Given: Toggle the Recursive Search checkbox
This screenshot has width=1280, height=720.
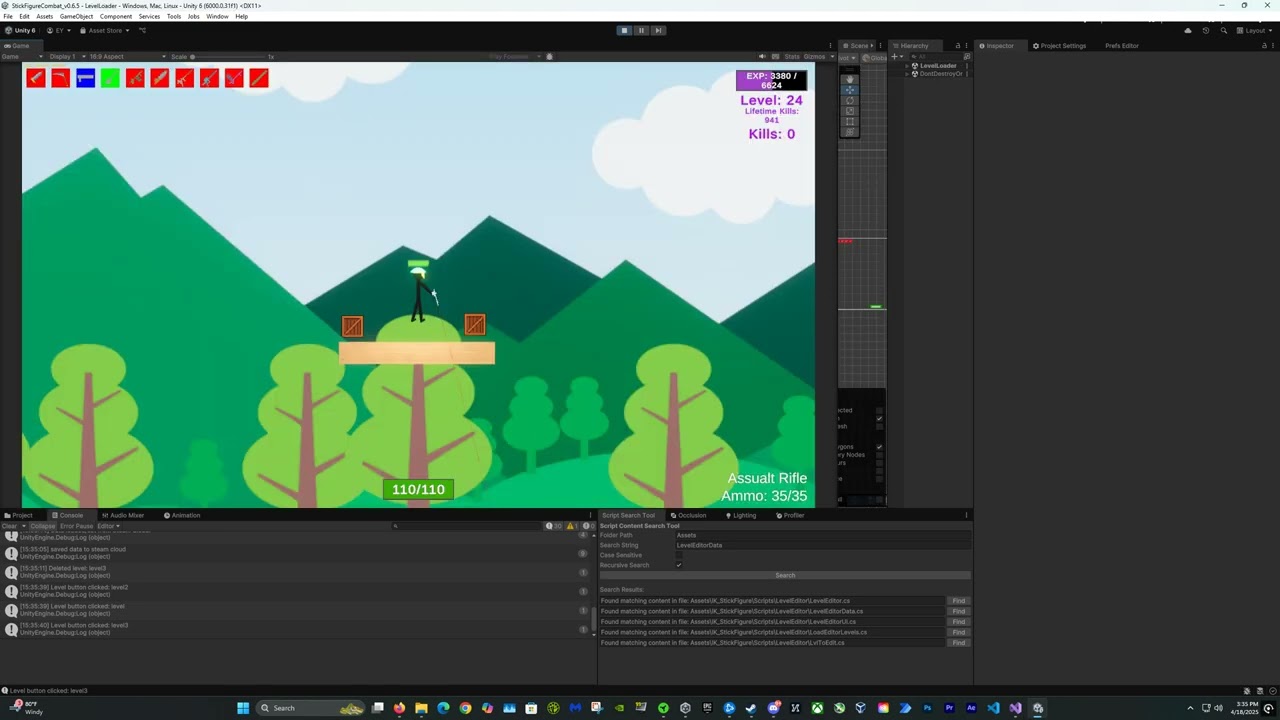Looking at the screenshot, I should [678, 565].
